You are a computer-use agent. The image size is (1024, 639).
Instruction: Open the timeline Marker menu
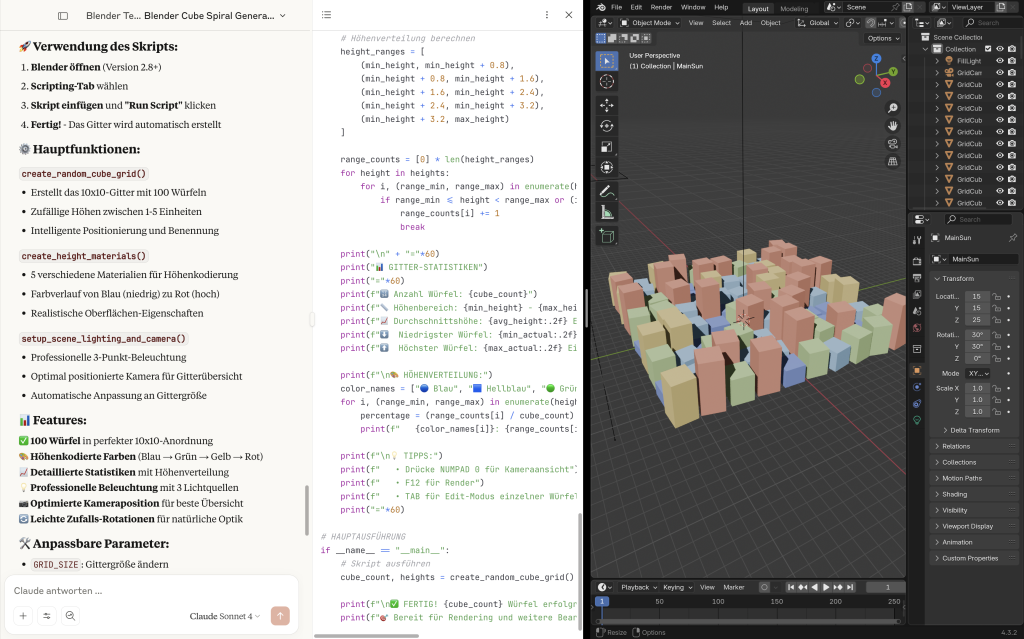[733, 587]
